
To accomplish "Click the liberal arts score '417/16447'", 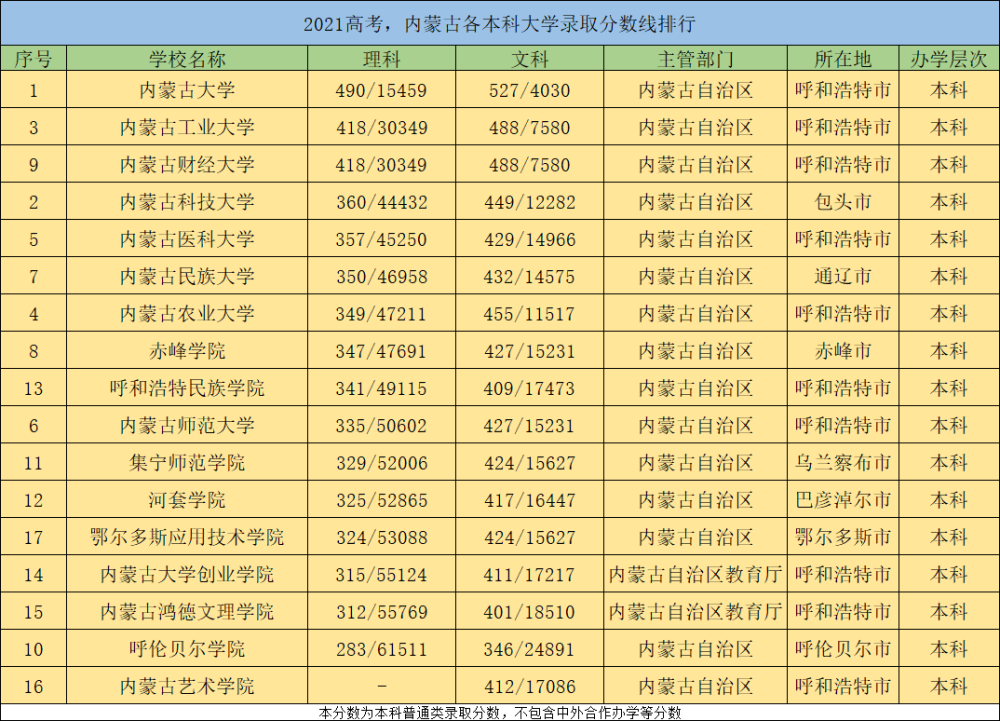I will click(529, 500).
